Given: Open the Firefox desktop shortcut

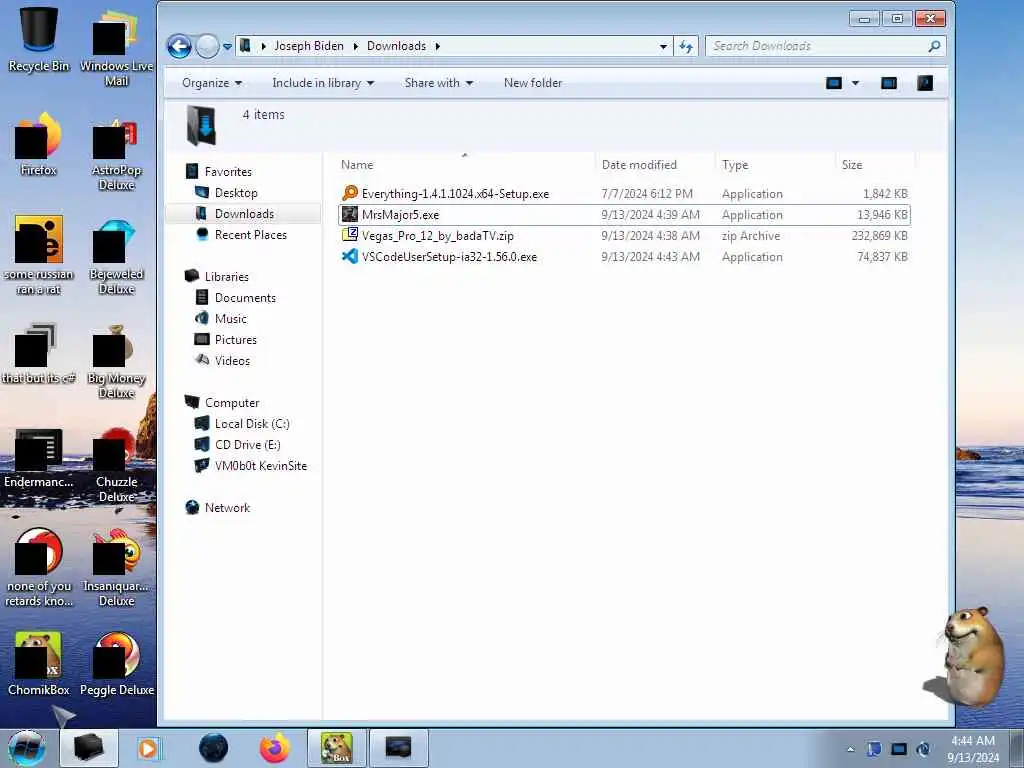Looking at the screenshot, I should click(39, 144).
